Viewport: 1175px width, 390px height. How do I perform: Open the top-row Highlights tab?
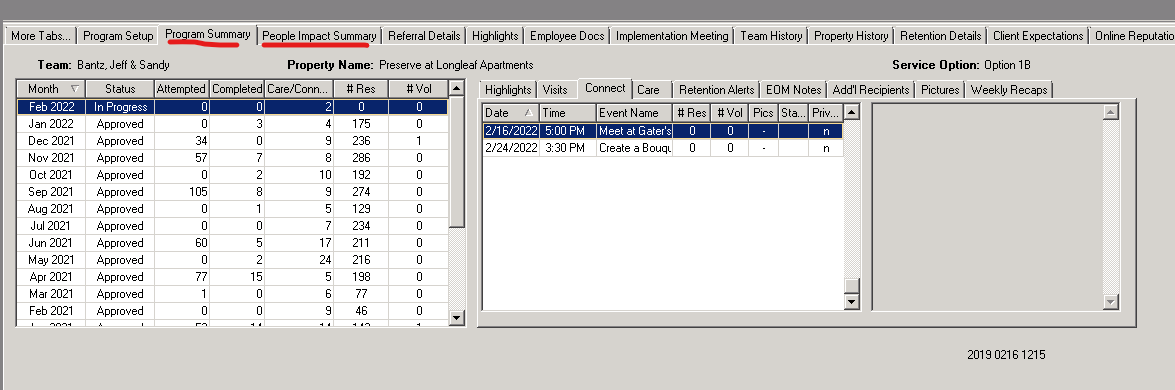click(495, 36)
